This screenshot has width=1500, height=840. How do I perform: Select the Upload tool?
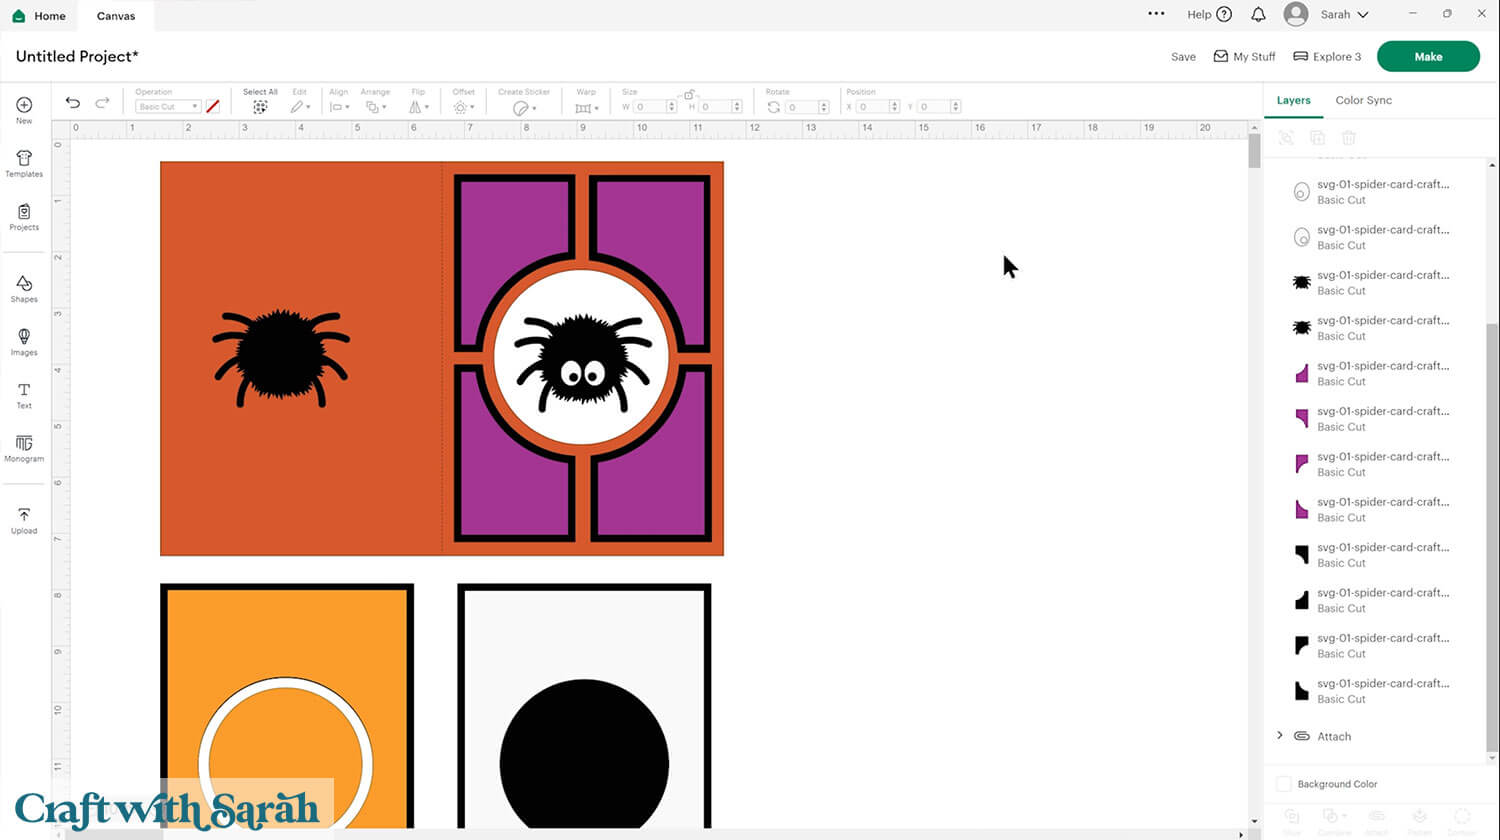pyautogui.click(x=23, y=519)
